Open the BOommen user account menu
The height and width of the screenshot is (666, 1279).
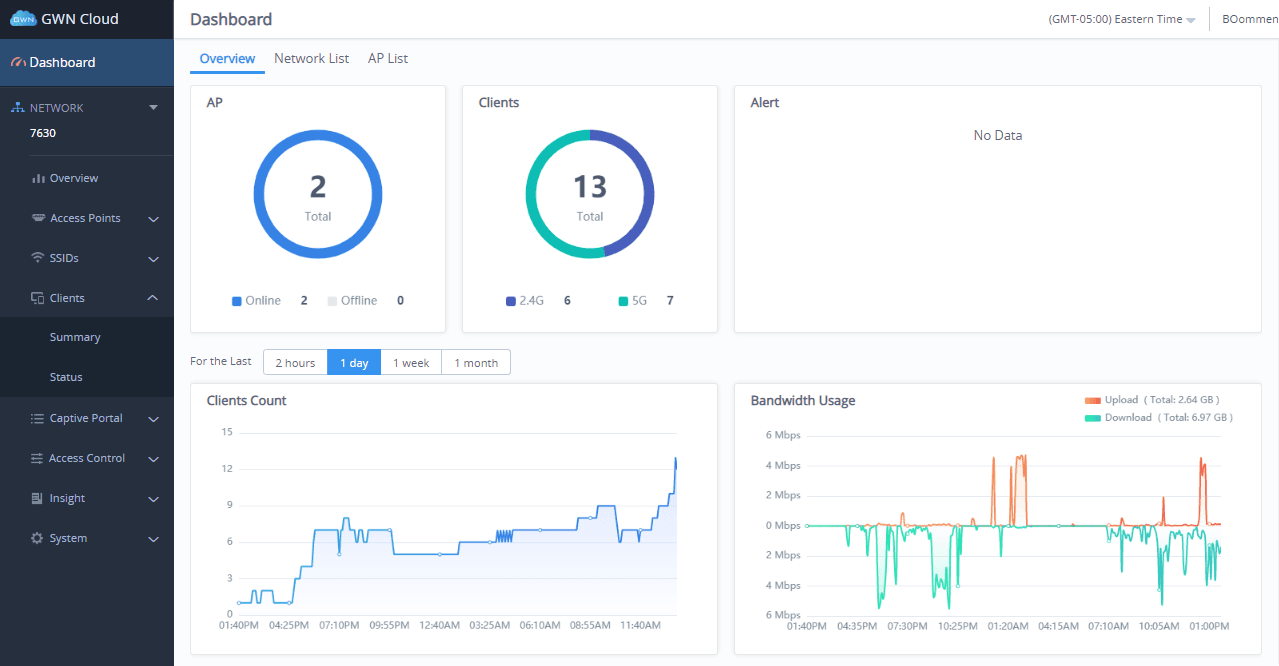tap(1249, 19)
